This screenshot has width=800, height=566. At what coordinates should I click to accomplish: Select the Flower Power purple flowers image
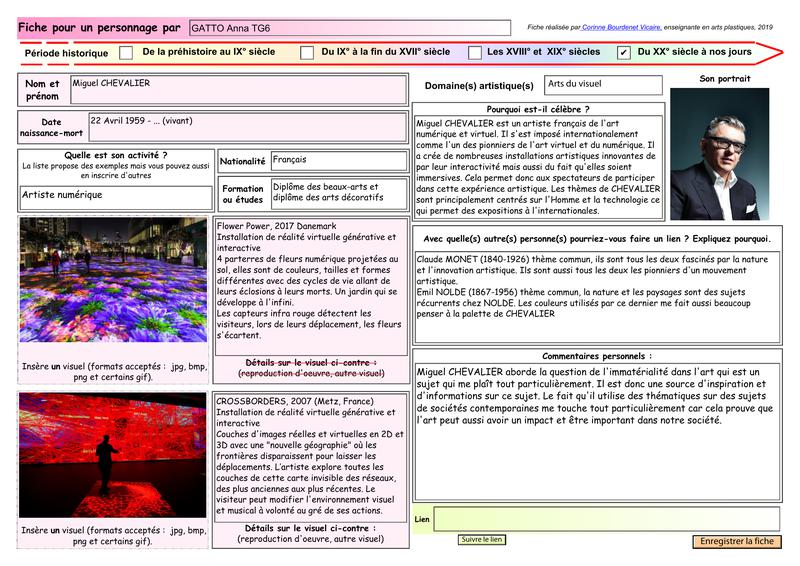point(113,281)
